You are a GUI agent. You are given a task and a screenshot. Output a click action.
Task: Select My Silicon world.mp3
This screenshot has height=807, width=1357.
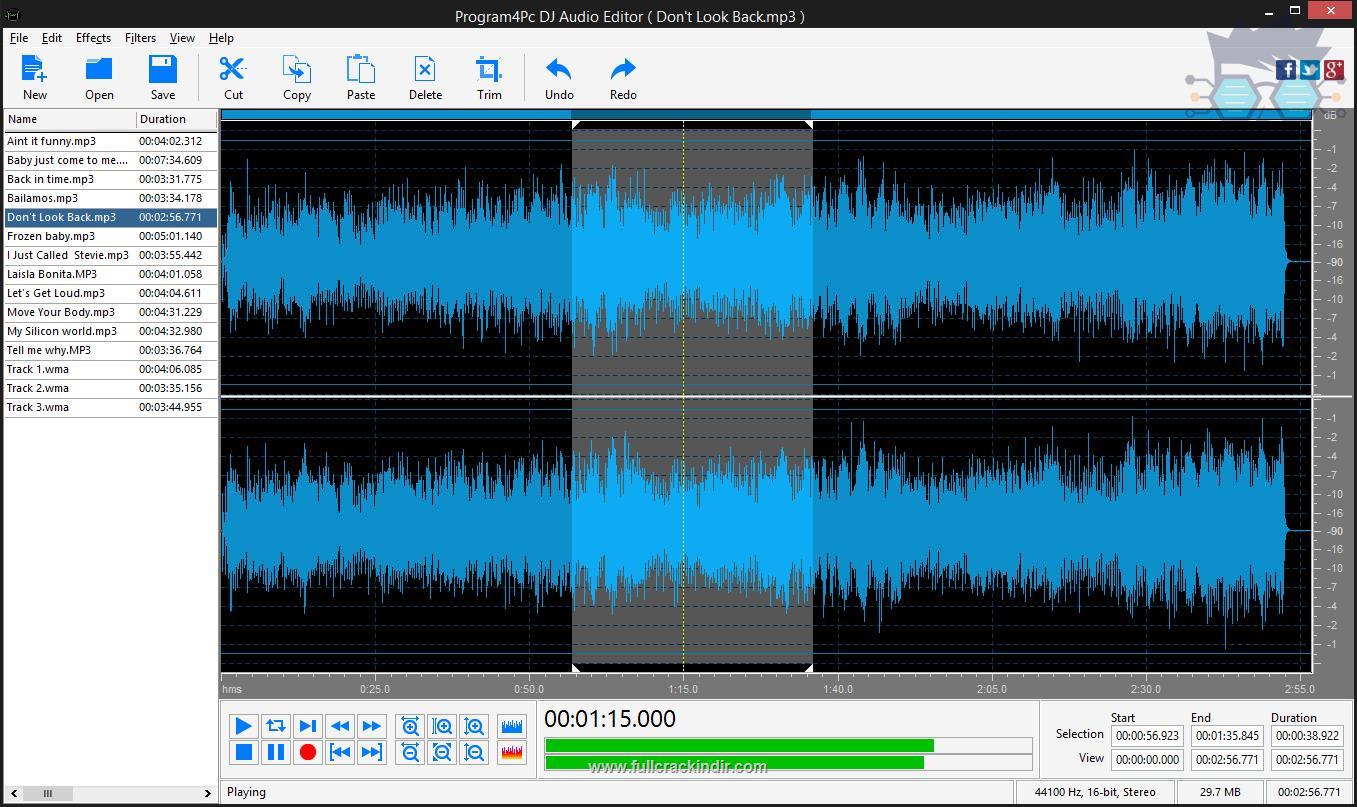click(110, 331)
